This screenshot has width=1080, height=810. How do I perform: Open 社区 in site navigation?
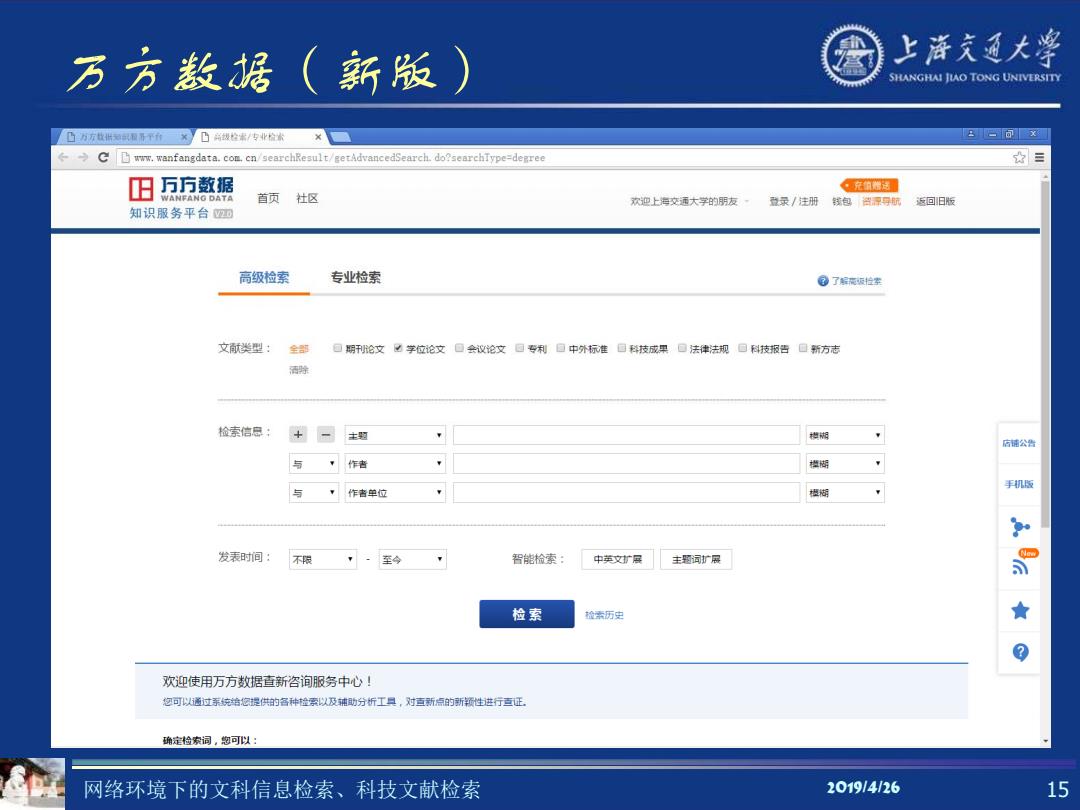(307, 198)
